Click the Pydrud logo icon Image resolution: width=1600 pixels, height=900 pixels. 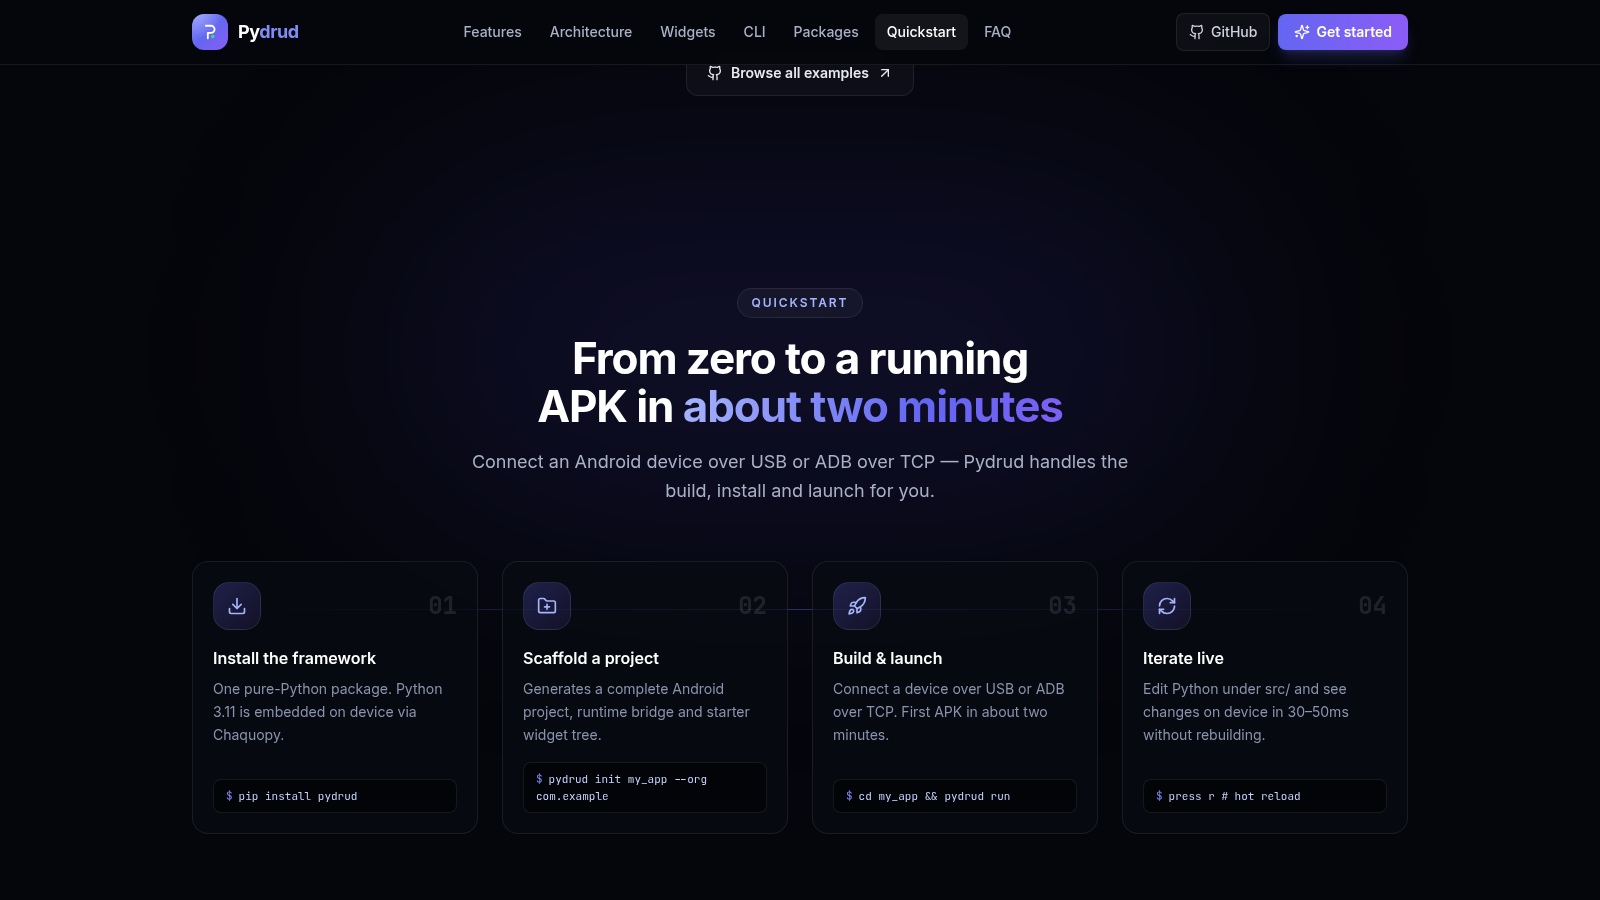tap(210, 32)
